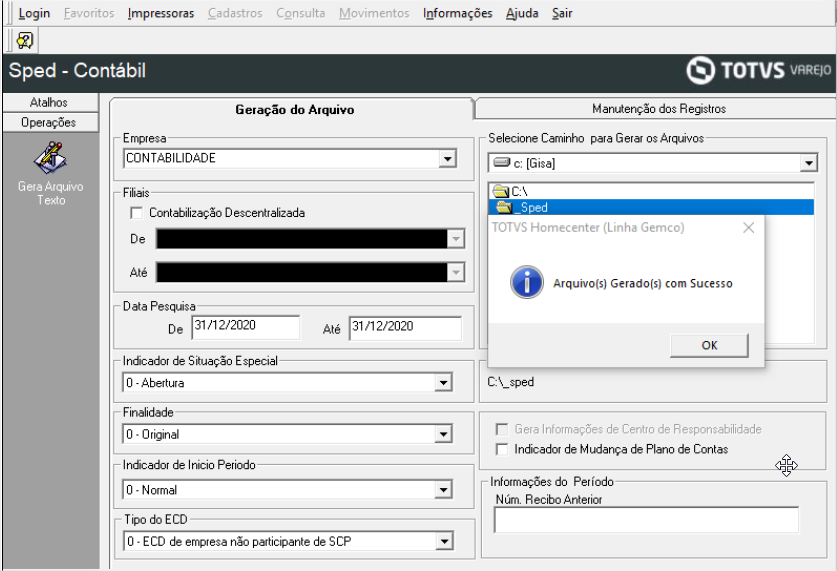
Task: Toggle Contabilização Descentralizada checkbox
Action: (137, 213)
